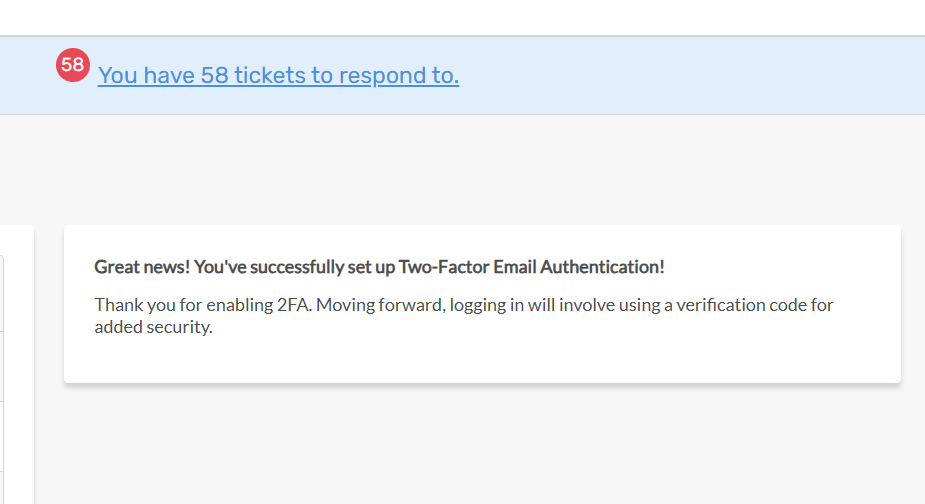Image resolution: width=925 pixels, height=504 pixels.
Task: Click the red 58 notification badge
Action: pos(72,66)
